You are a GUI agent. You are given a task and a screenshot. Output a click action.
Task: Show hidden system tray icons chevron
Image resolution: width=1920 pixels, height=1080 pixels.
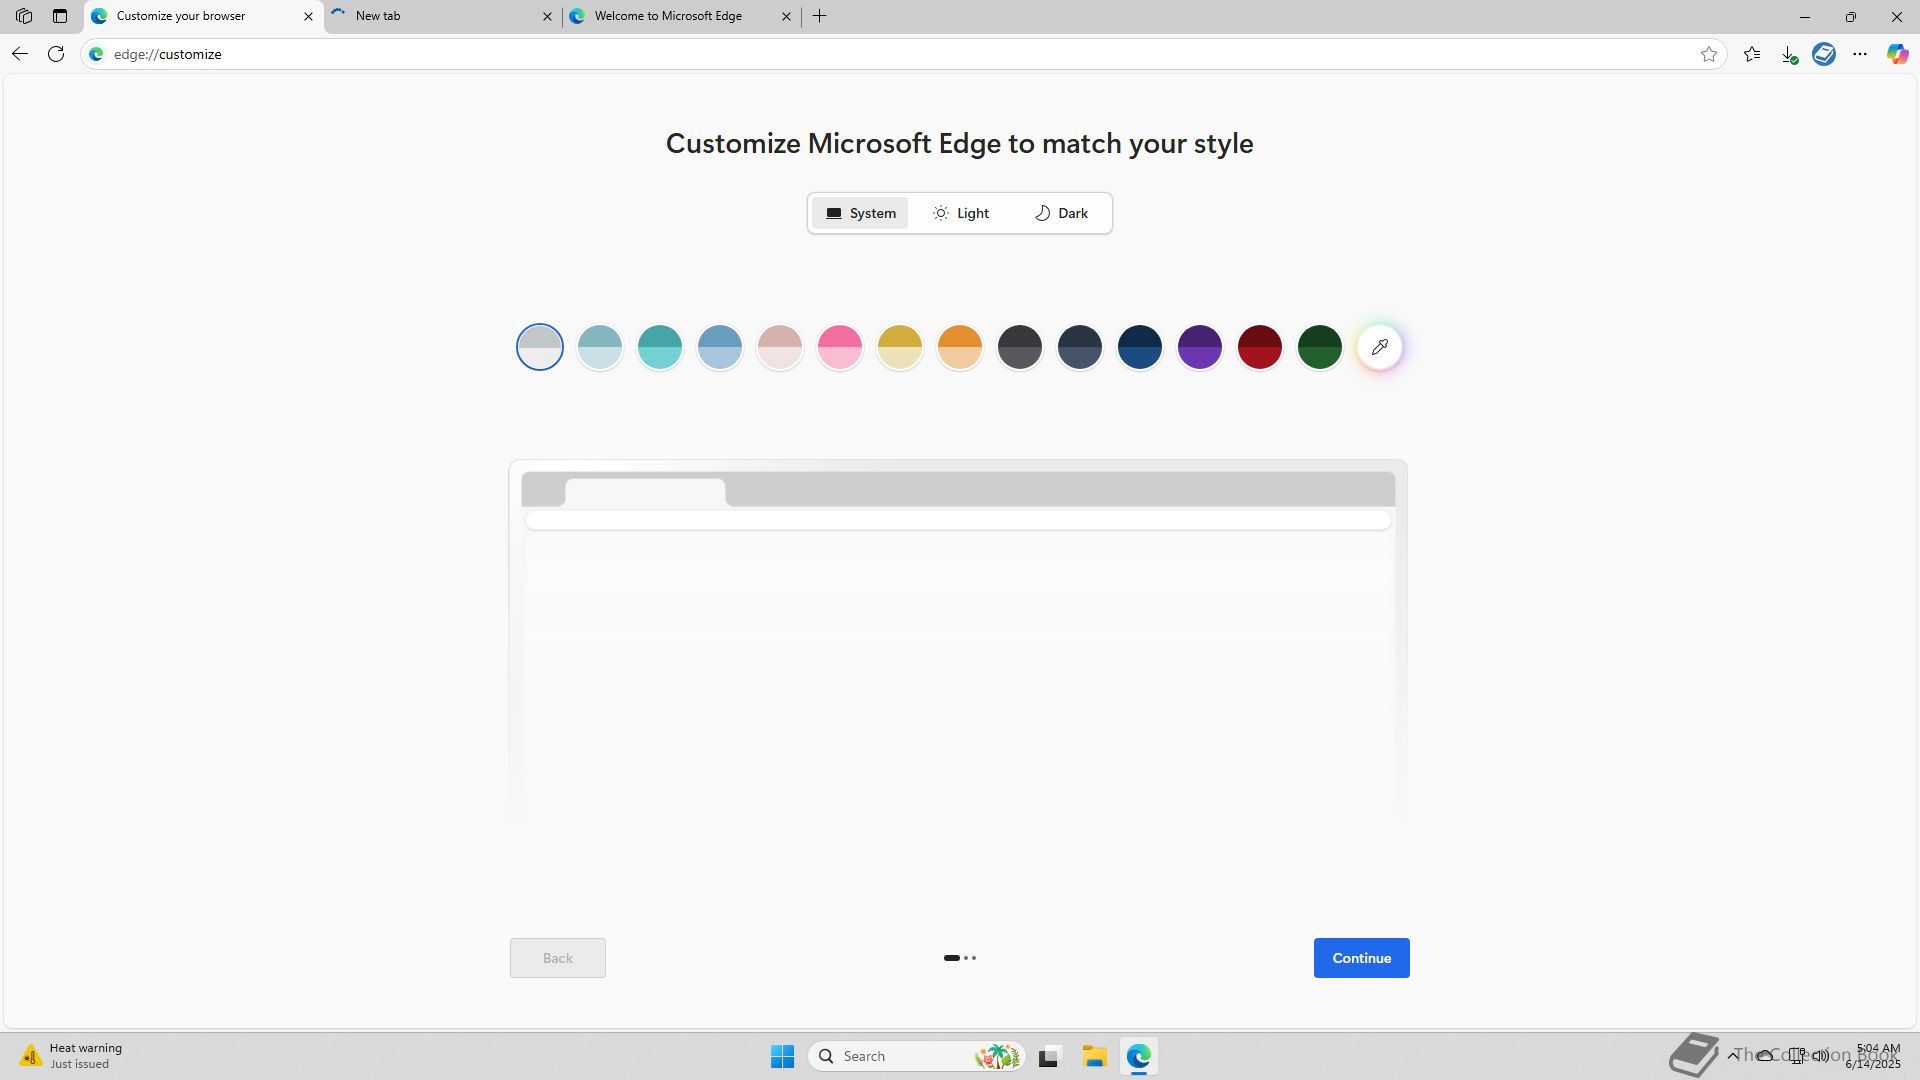(1732, 1055)
